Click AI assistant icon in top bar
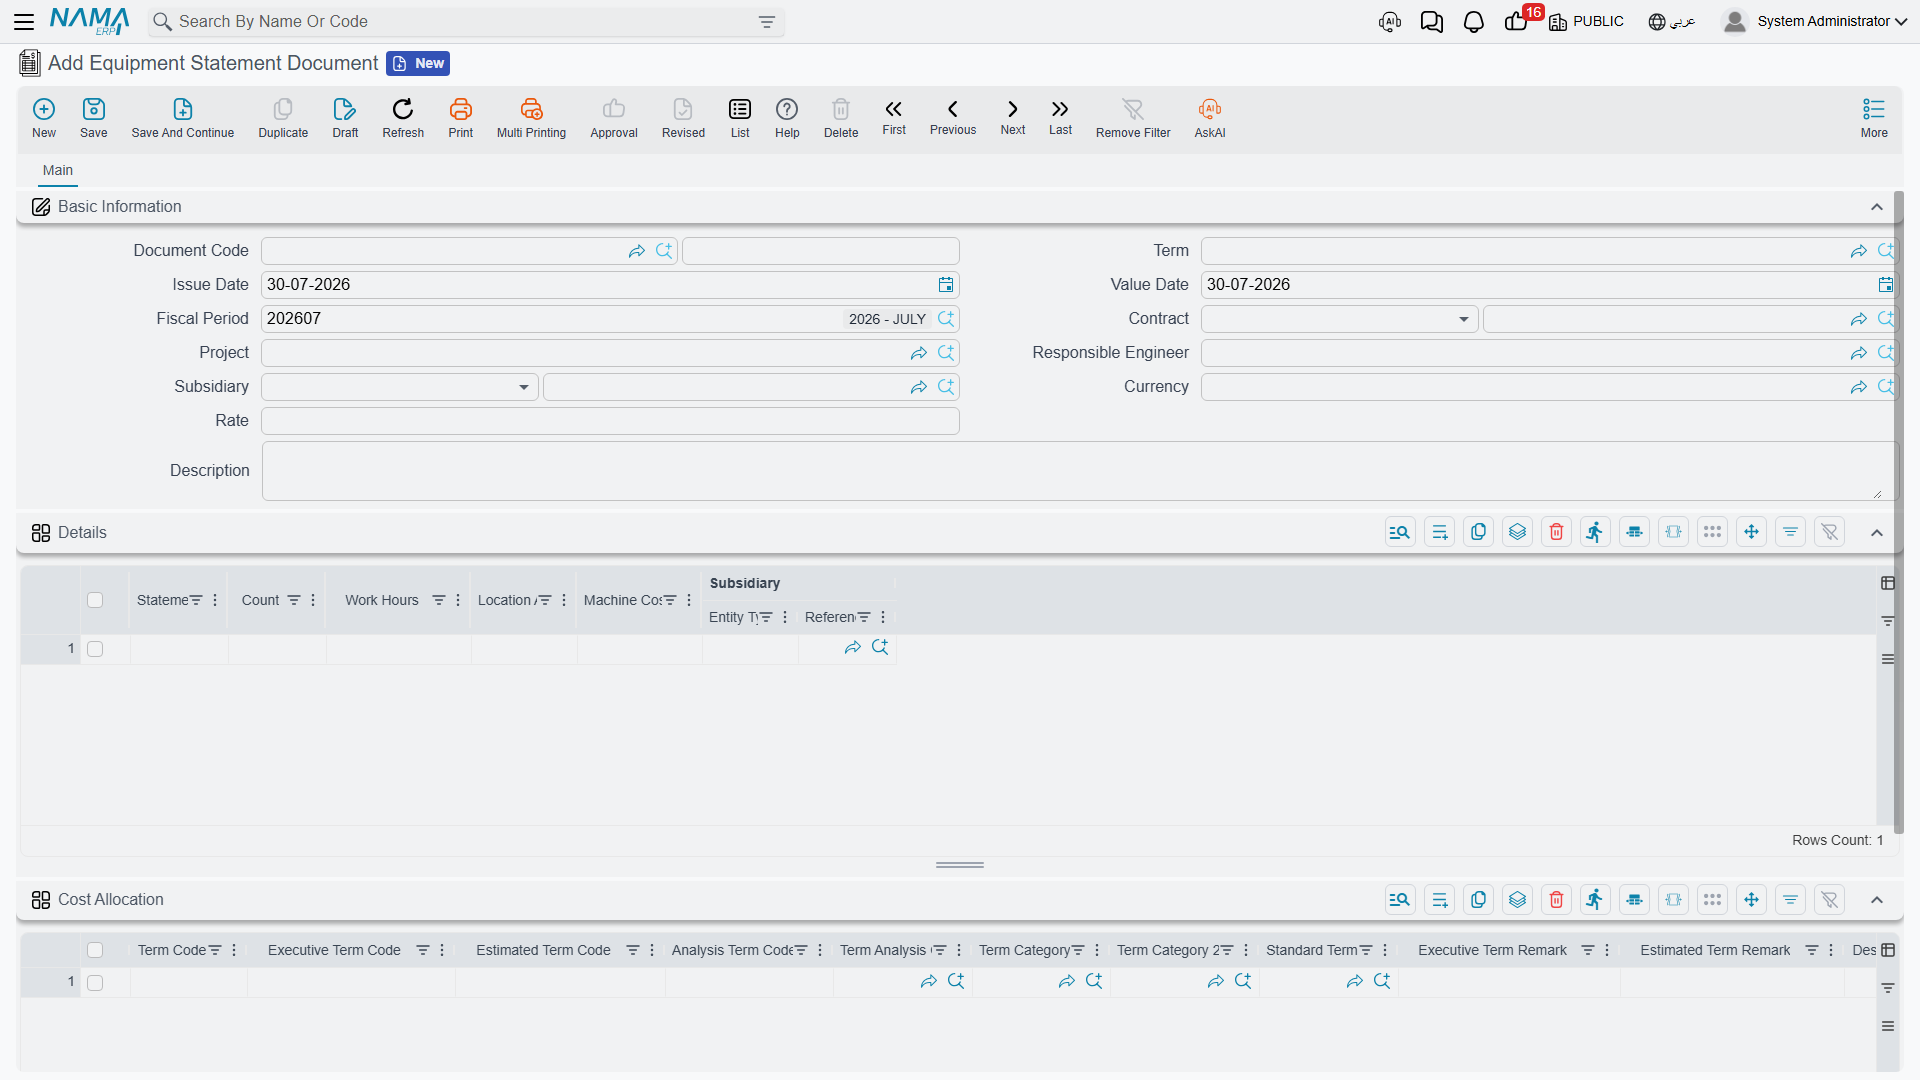 tap(1390, 22)
